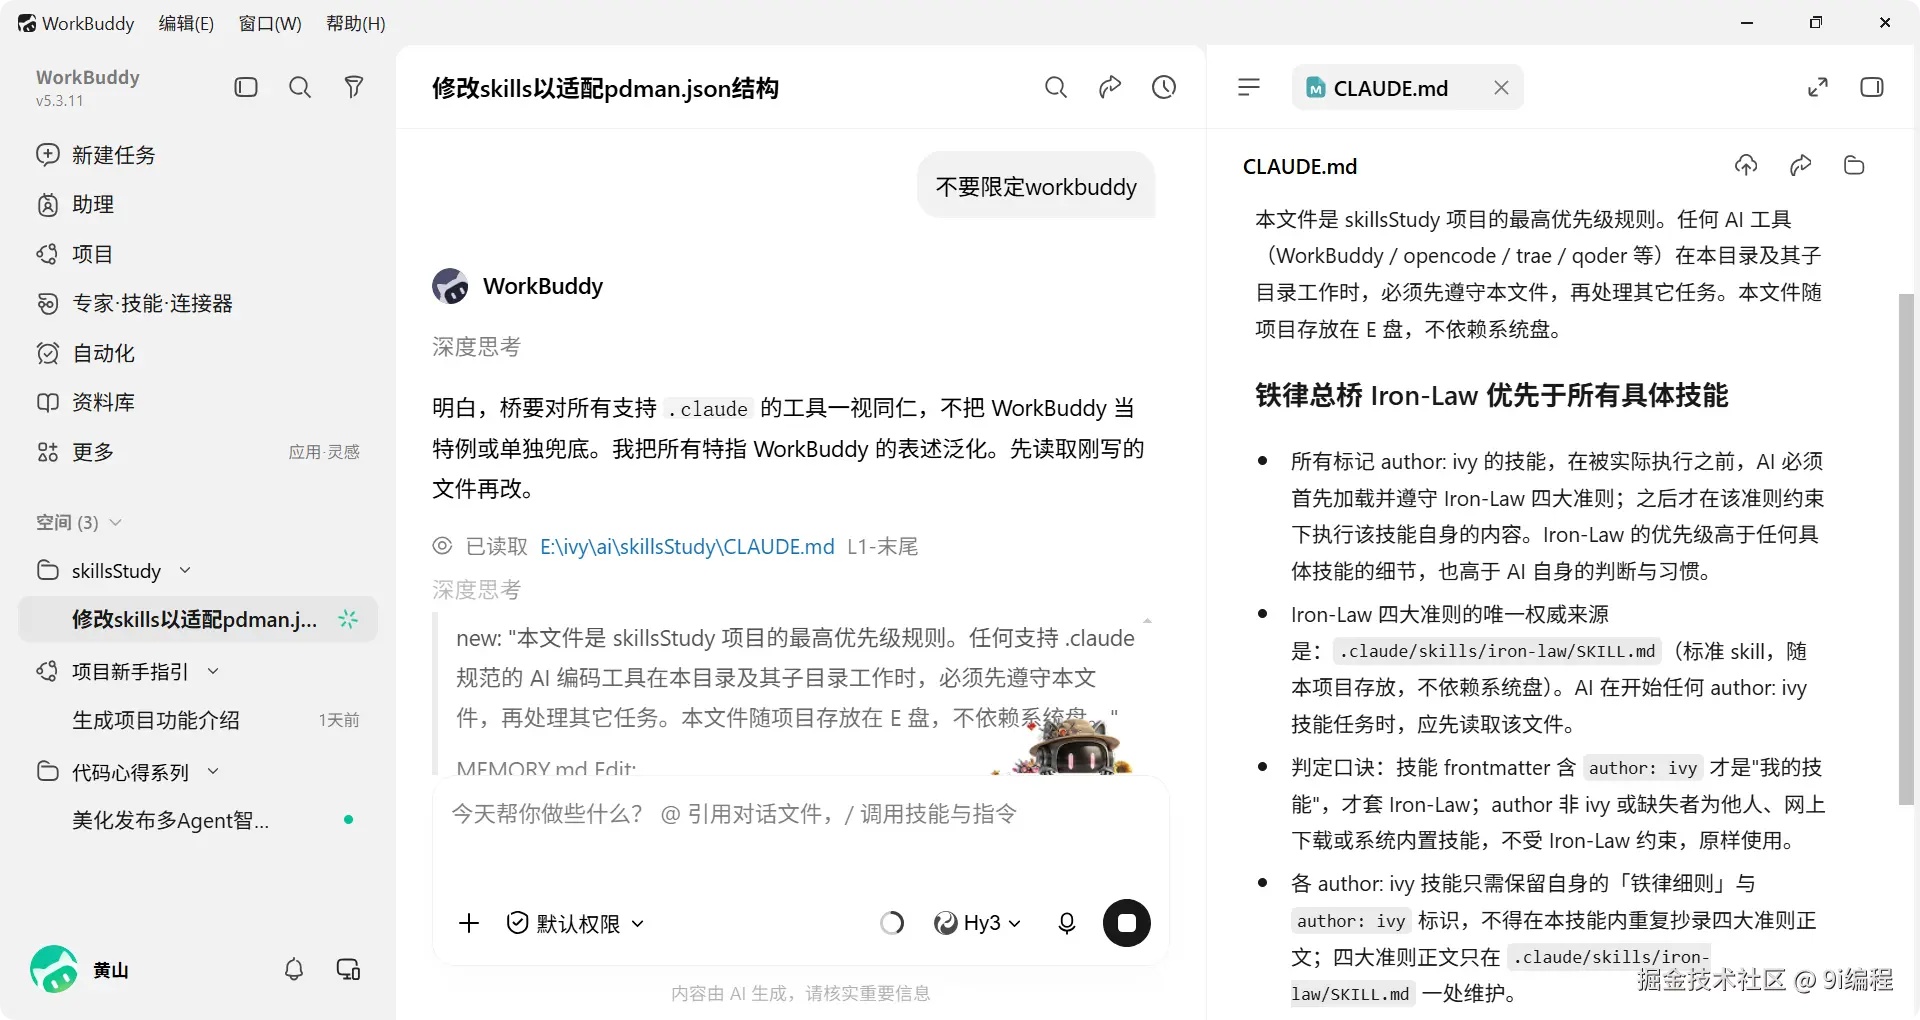Stop the generating response
1920x1020 pixels.
click(x=1127, y=923)
